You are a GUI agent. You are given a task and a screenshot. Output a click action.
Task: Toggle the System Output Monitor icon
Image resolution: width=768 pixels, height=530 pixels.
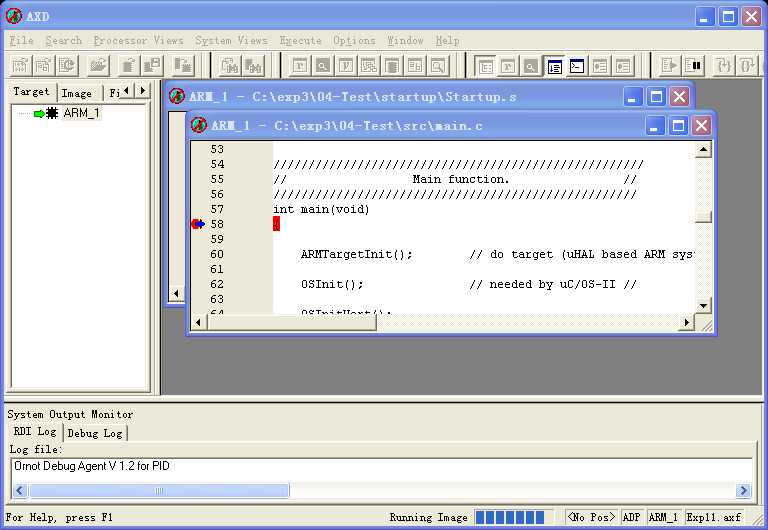(554, 65)
